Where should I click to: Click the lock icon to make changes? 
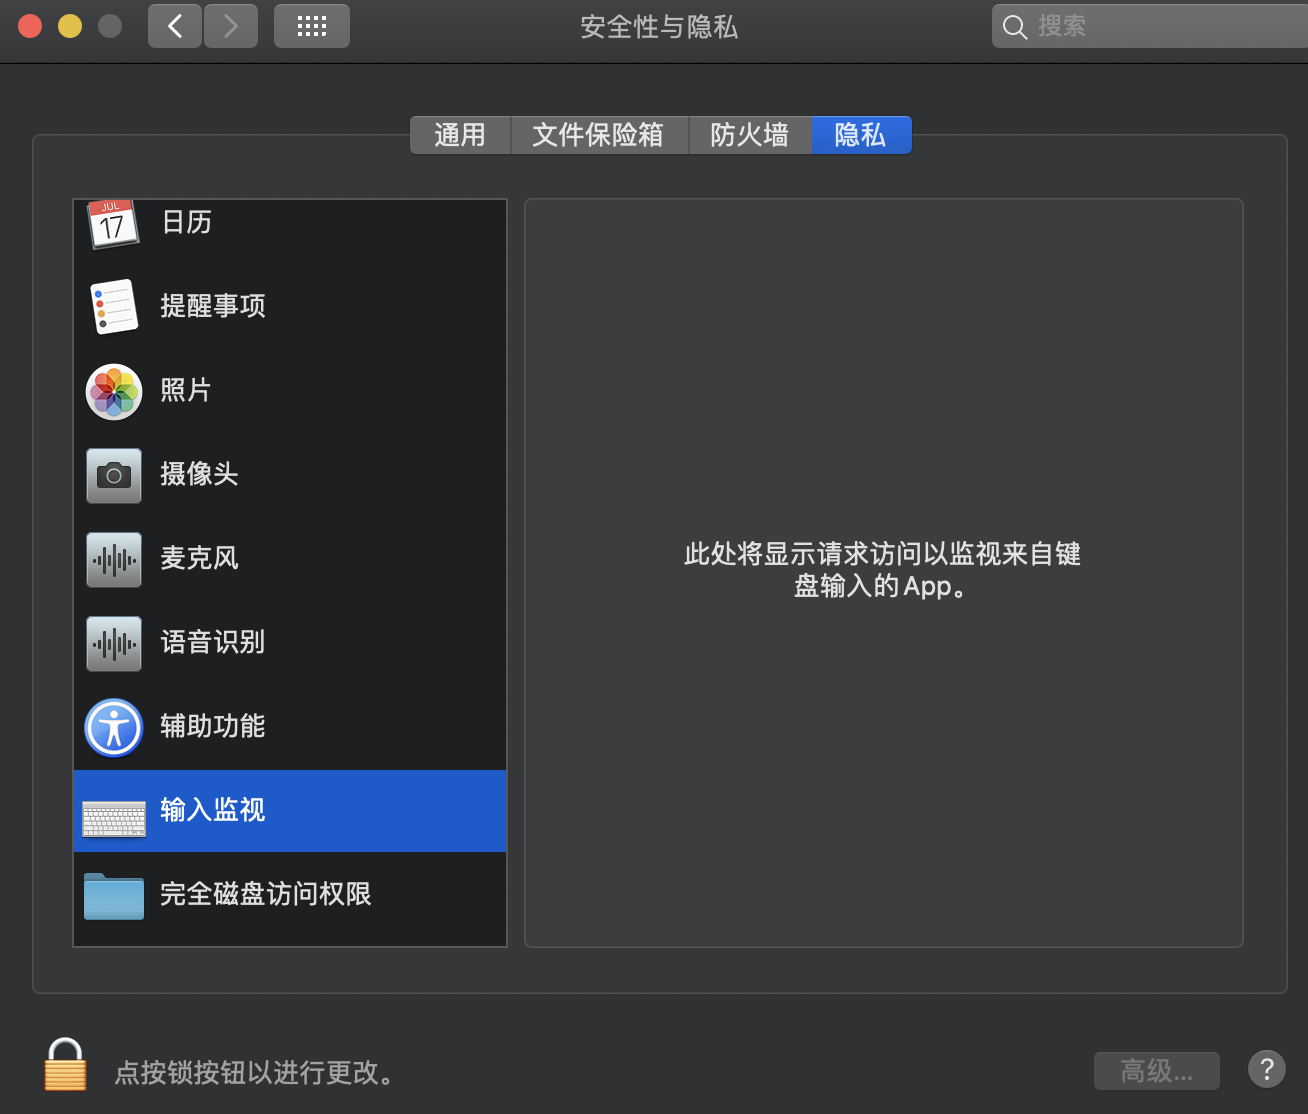click(x=65, y=1065)
